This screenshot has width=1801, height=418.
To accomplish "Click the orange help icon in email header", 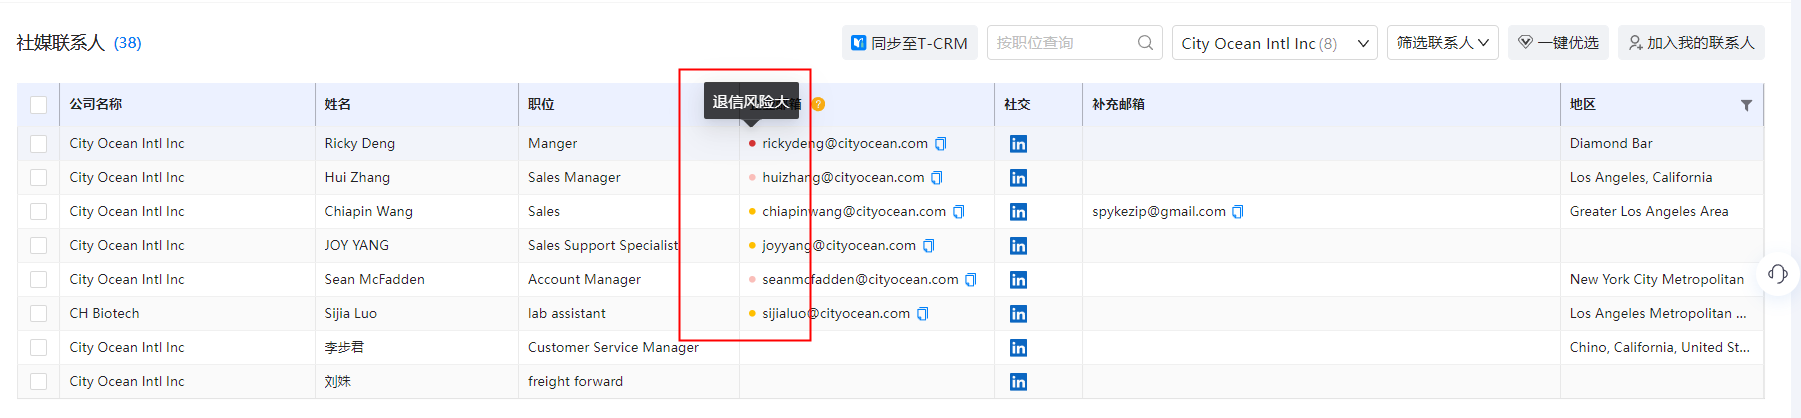I will 818,104.
